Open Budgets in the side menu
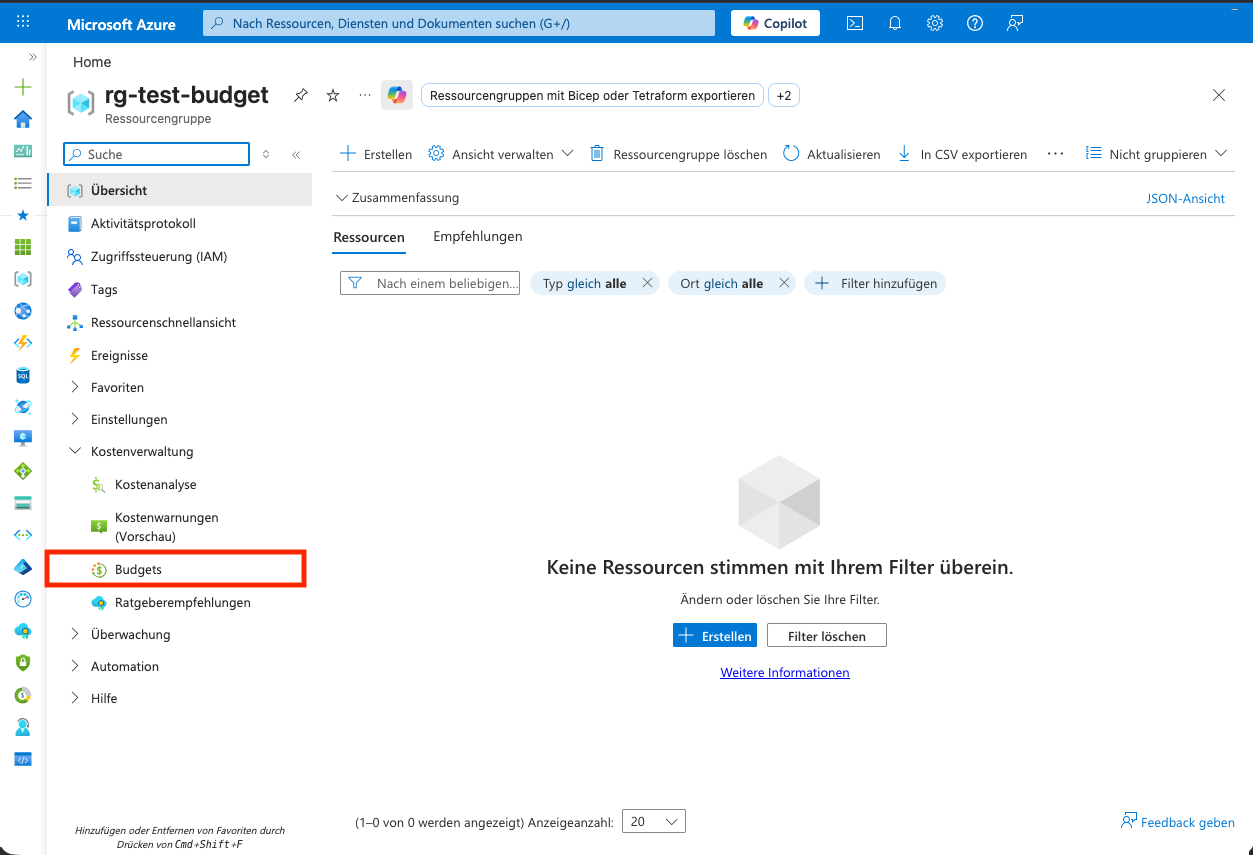Viewport: 1253px width, 855px height. tap(138, 569)
